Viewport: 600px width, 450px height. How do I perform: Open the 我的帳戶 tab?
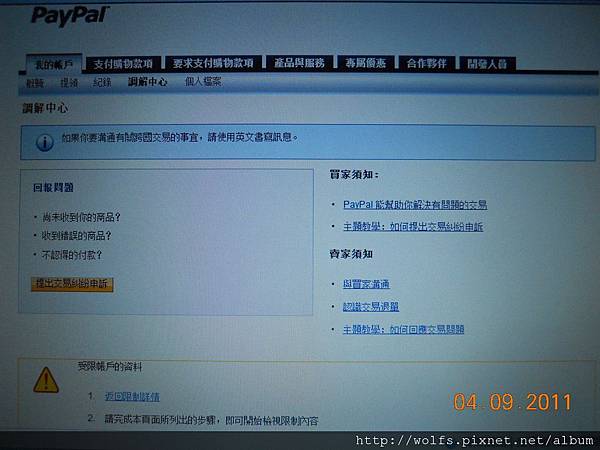pyautogui.click(x=54, y=64)
